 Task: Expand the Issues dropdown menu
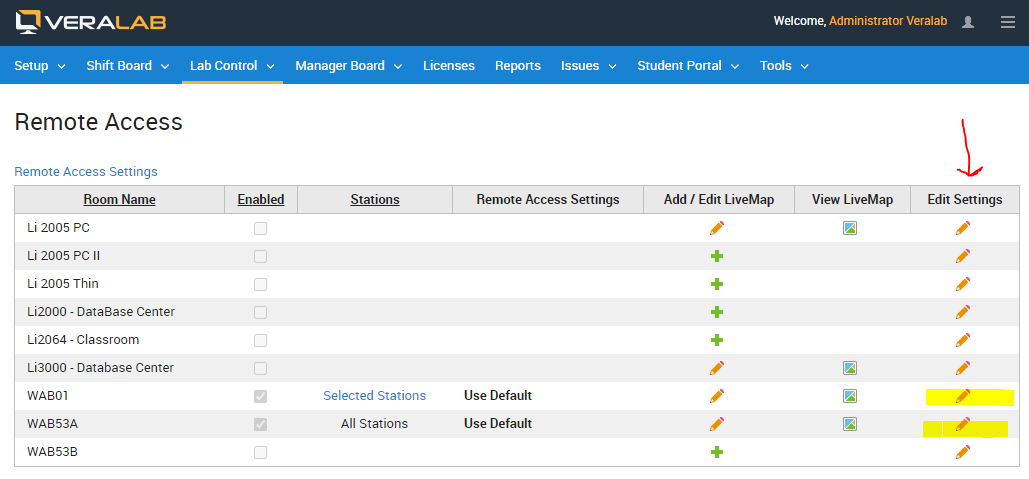[589, 66]
